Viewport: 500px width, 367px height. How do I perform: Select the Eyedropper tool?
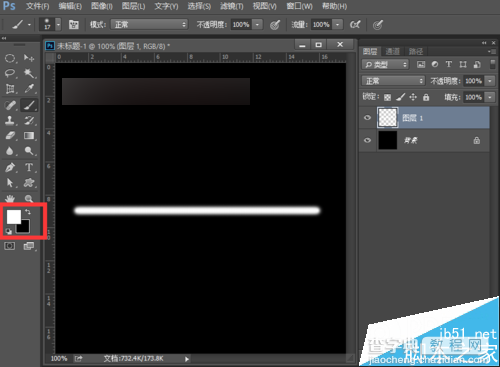coord(29,89)
